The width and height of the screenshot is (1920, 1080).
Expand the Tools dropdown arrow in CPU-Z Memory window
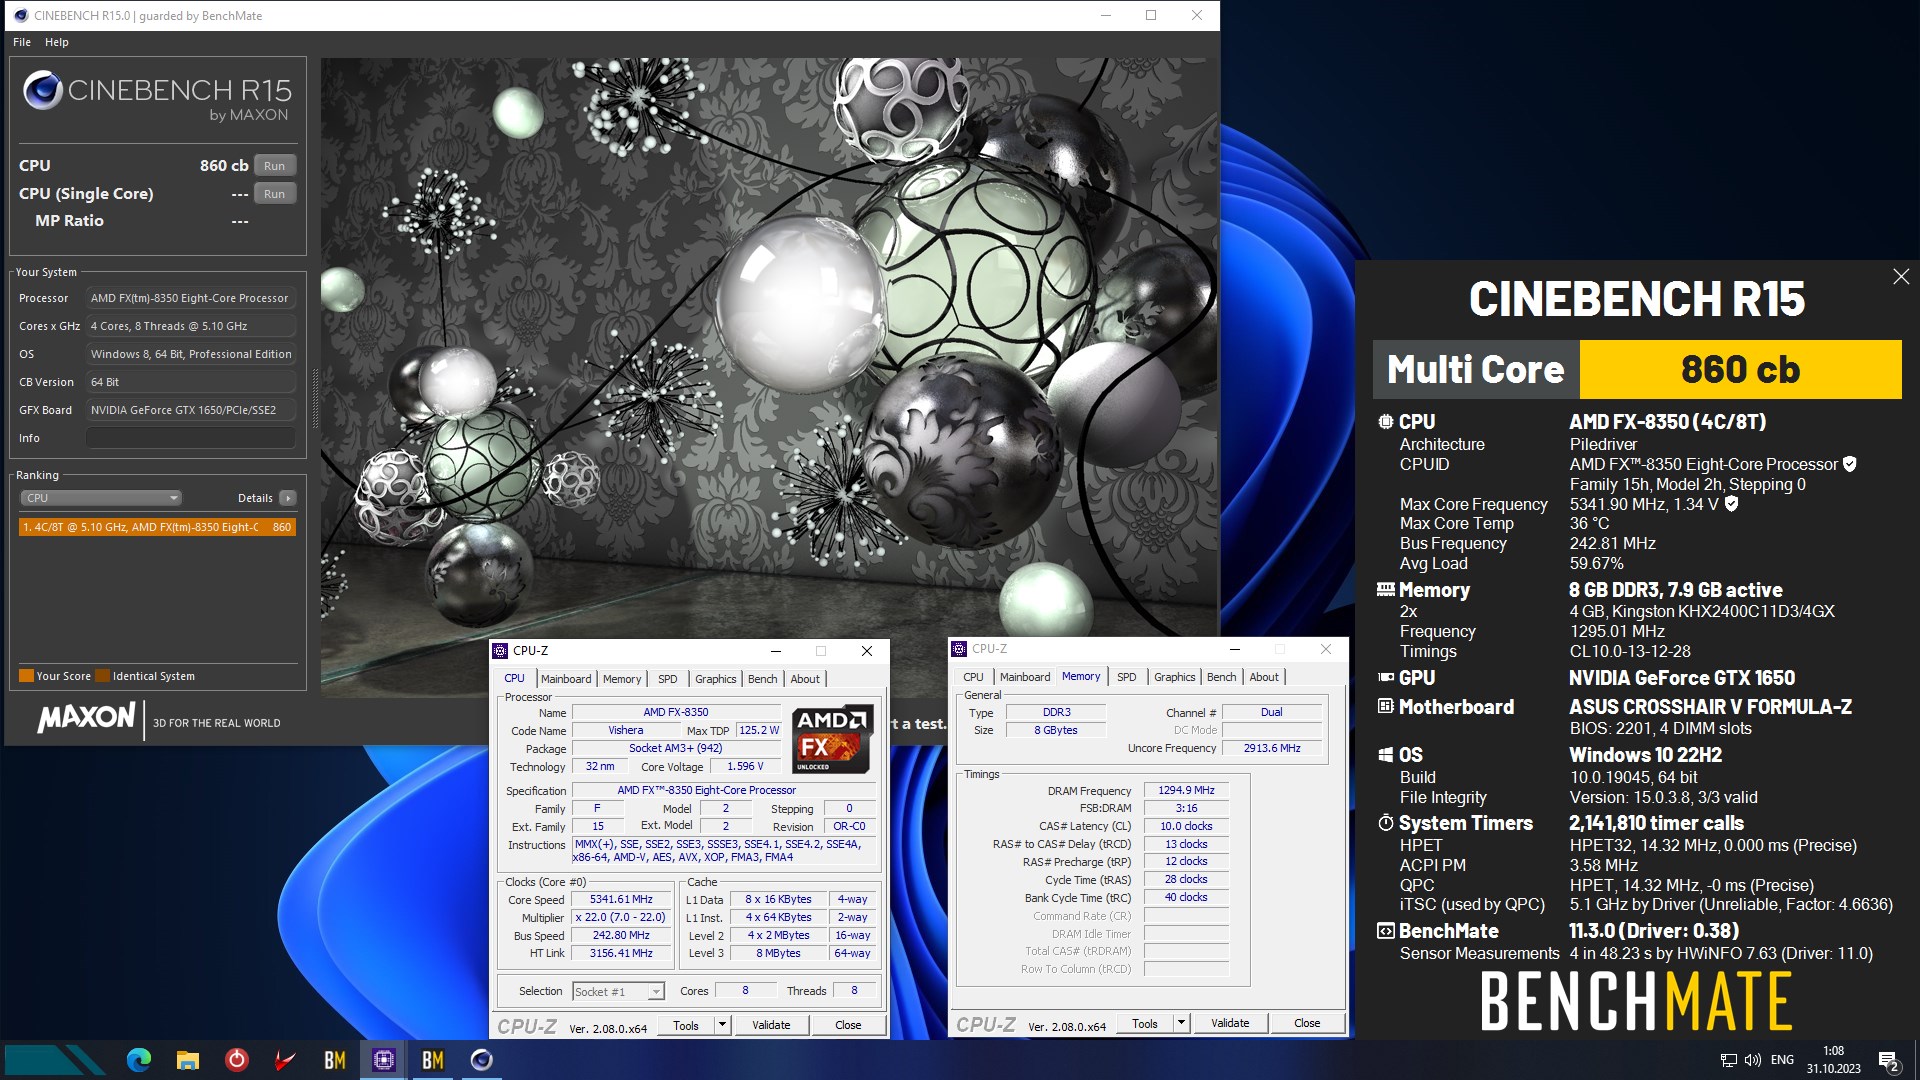pyautogui.click(x=1181, y=1023)
